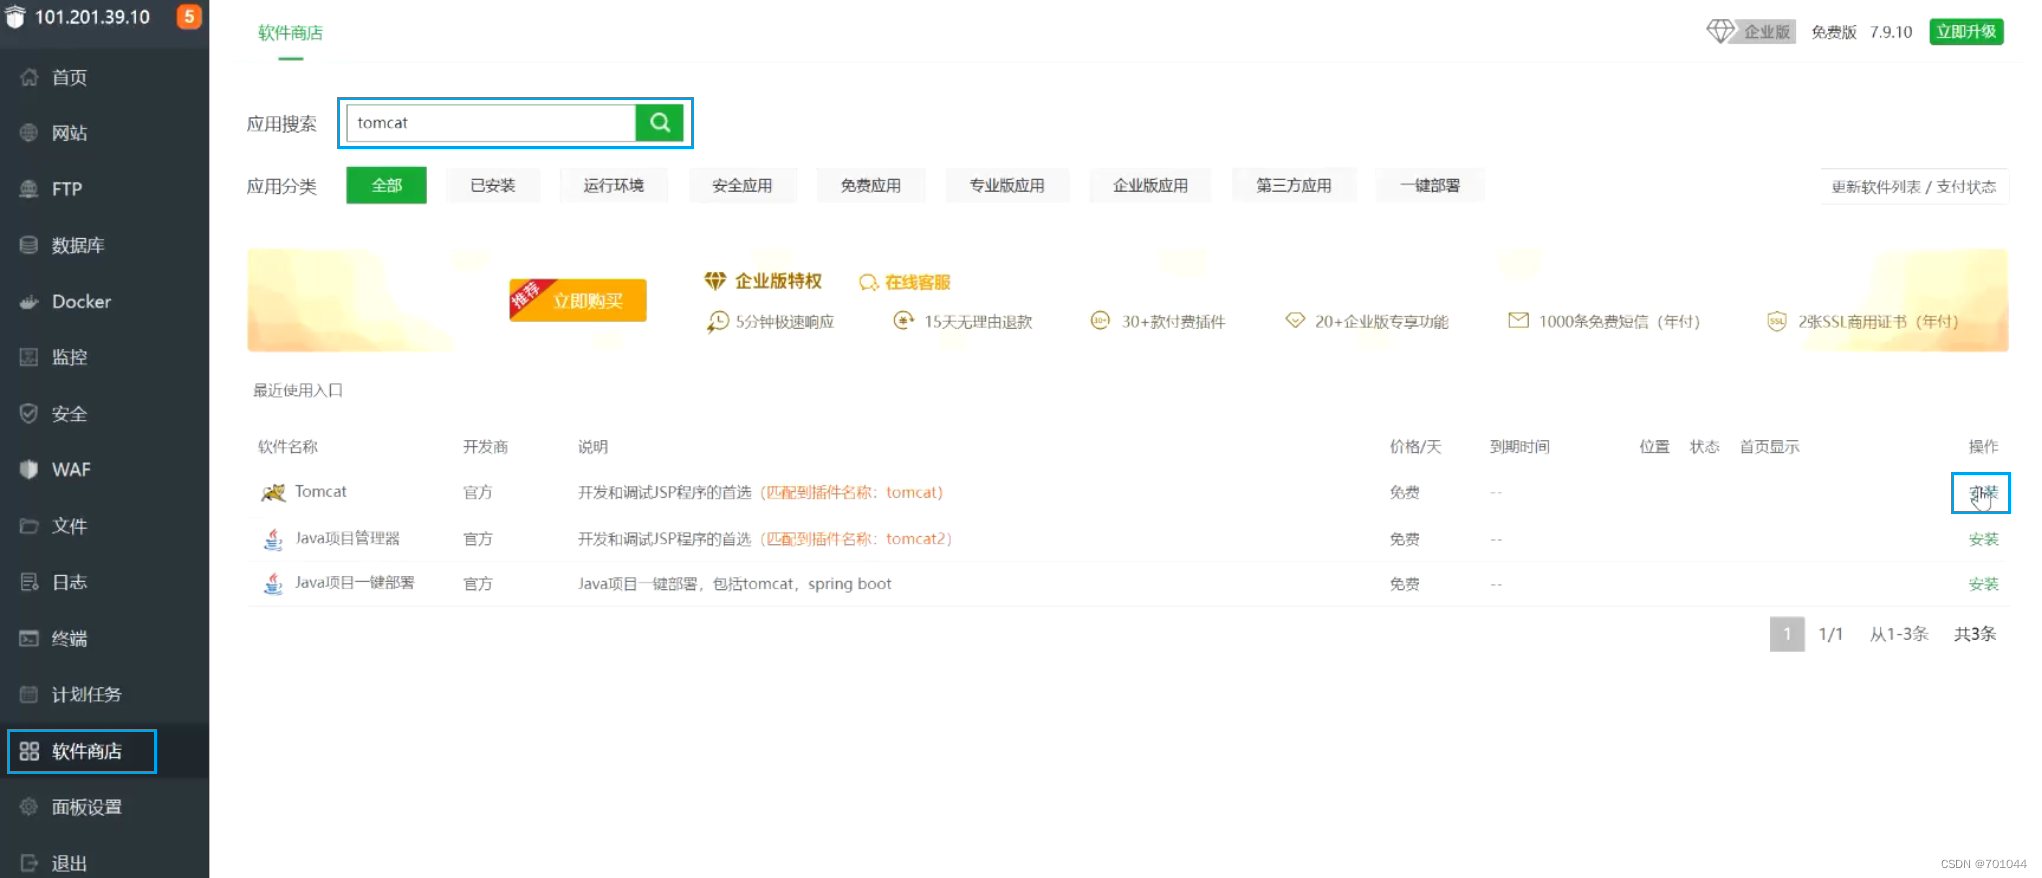Select the 安全应用 category tab

click(742, 185)
